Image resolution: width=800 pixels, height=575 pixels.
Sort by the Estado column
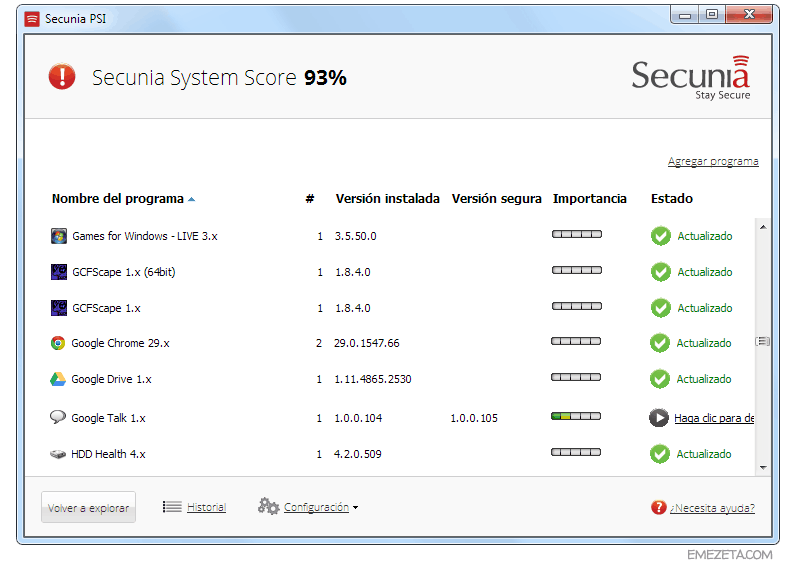coord(671,199)
